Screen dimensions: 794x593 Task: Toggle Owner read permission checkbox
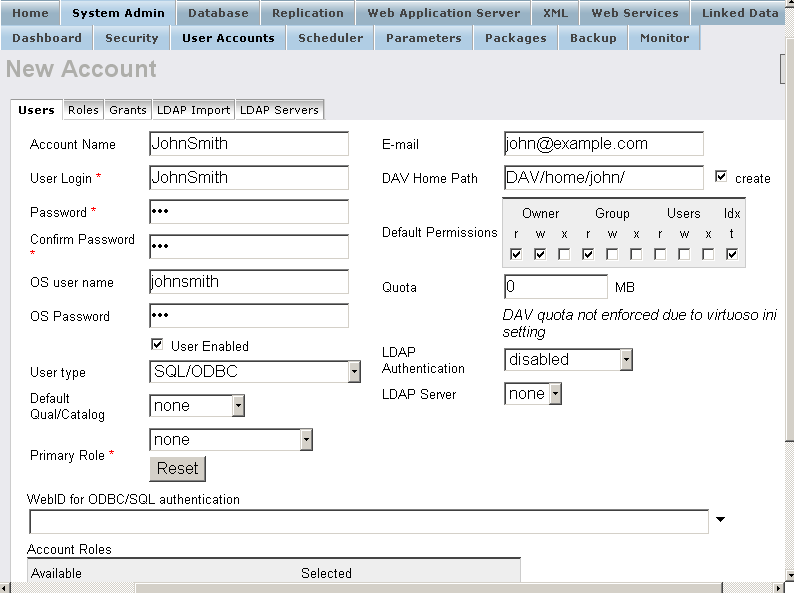click(516, 254)
